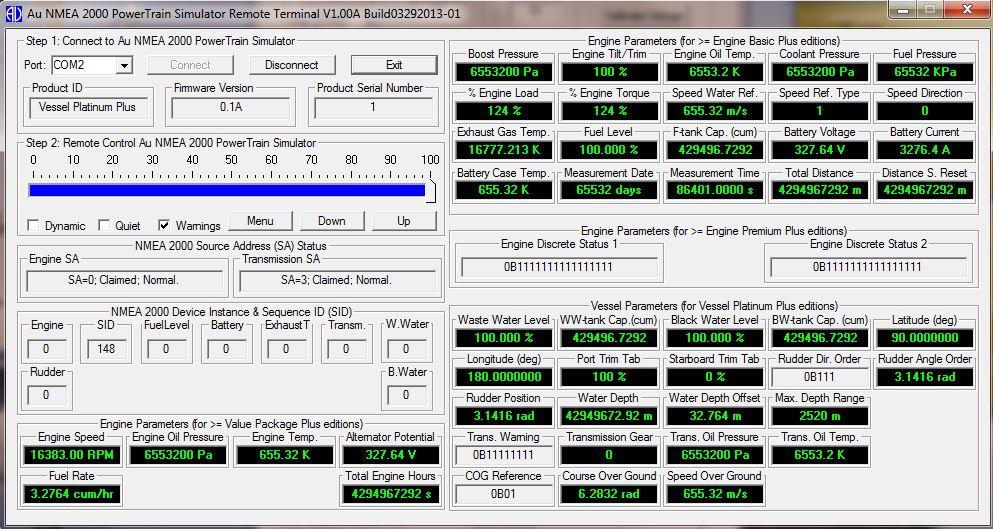The height and width of the screenshot is (529, 993).
Task: Click the Engine SA status field
Action: 123,280
